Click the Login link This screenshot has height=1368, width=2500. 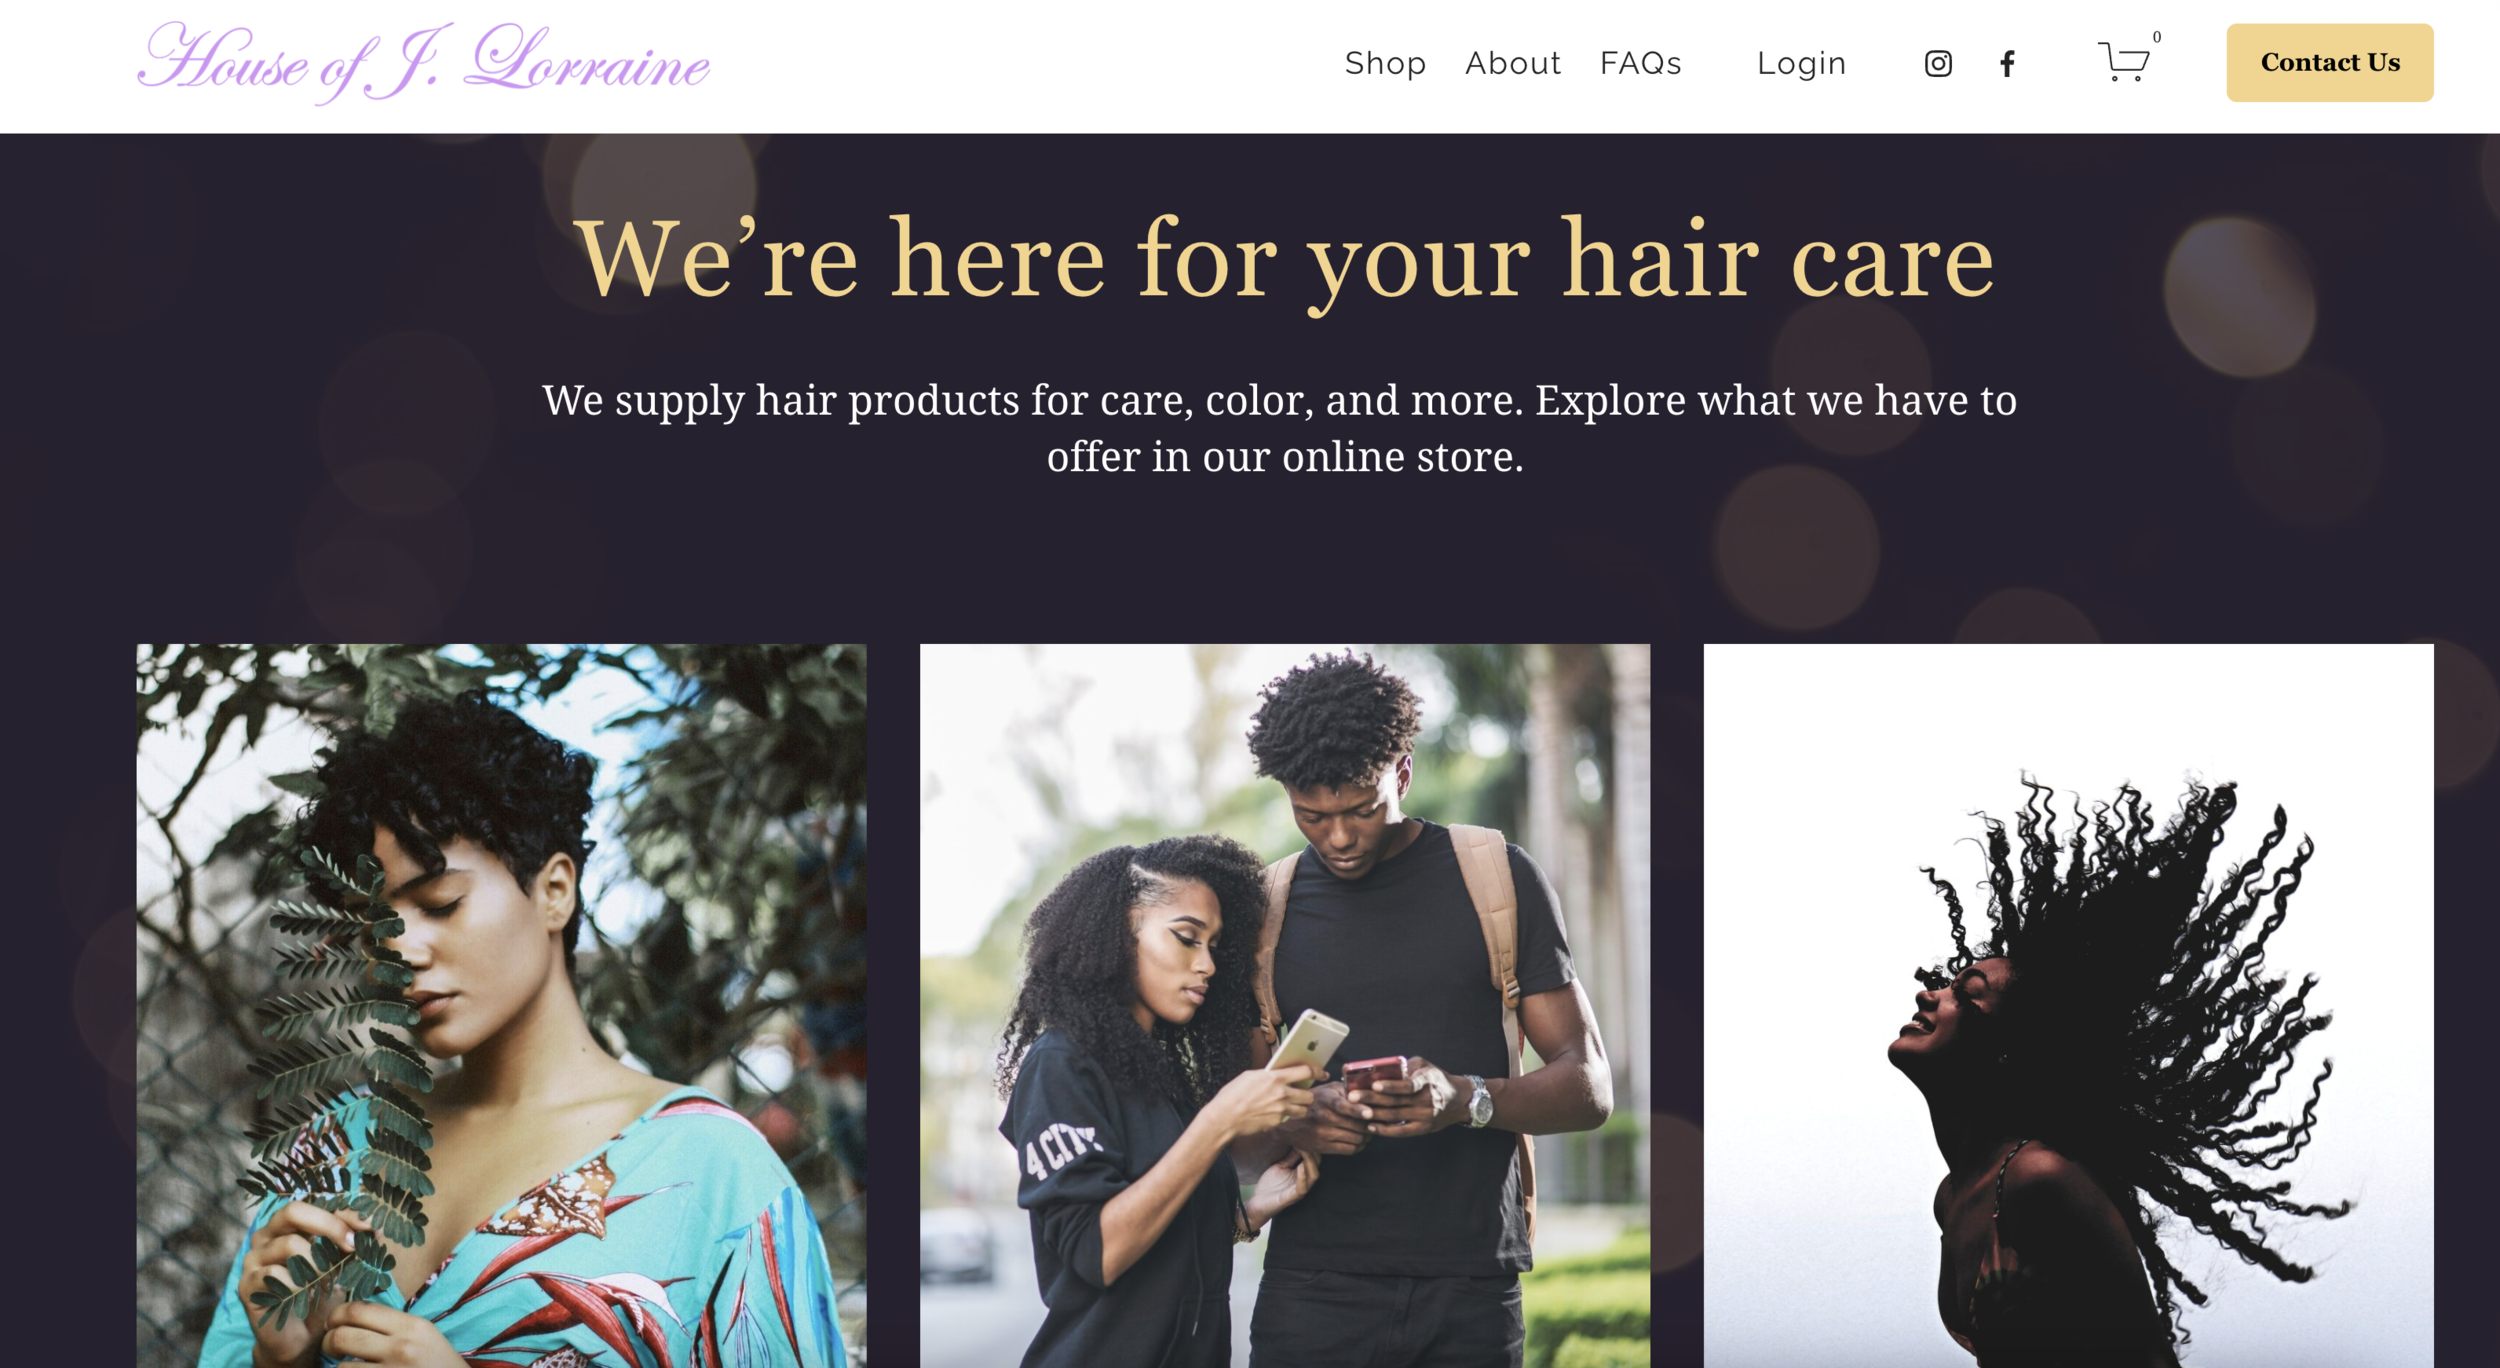point(1802,63)
